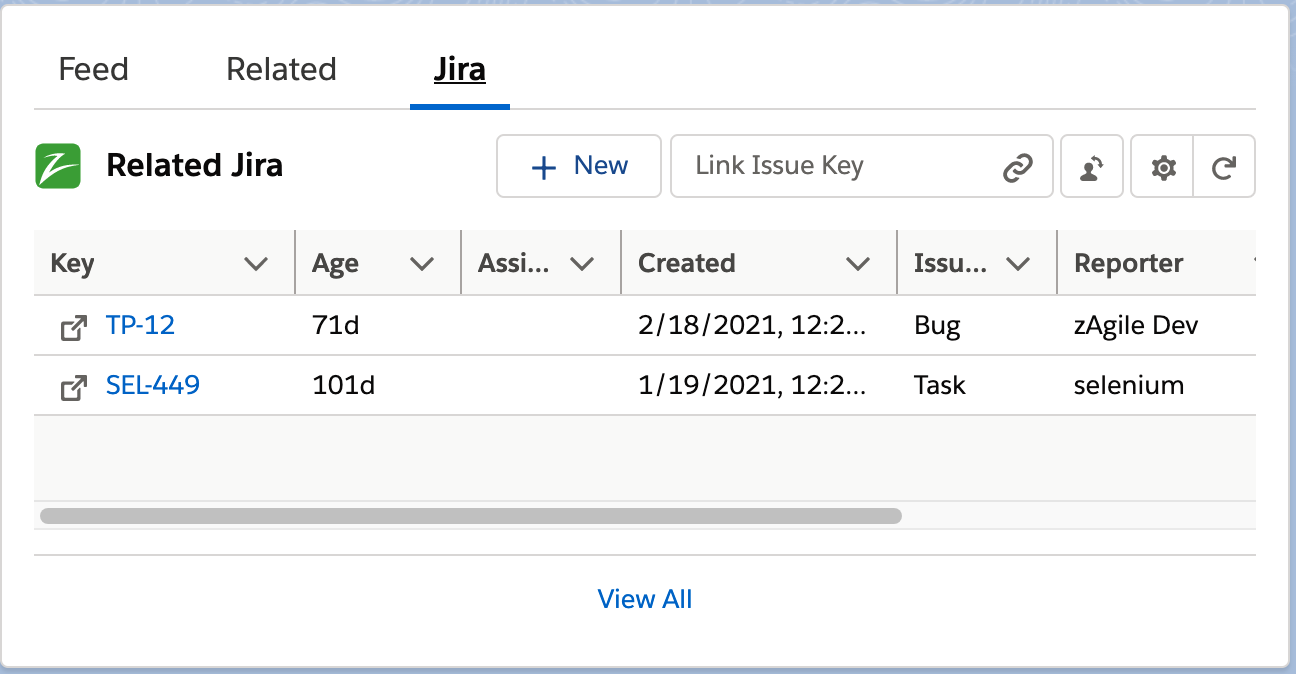The width and height of the screenshot is (1296, 674).
Task: Open the SEL-449 issue link
Action: click(152, 386)
